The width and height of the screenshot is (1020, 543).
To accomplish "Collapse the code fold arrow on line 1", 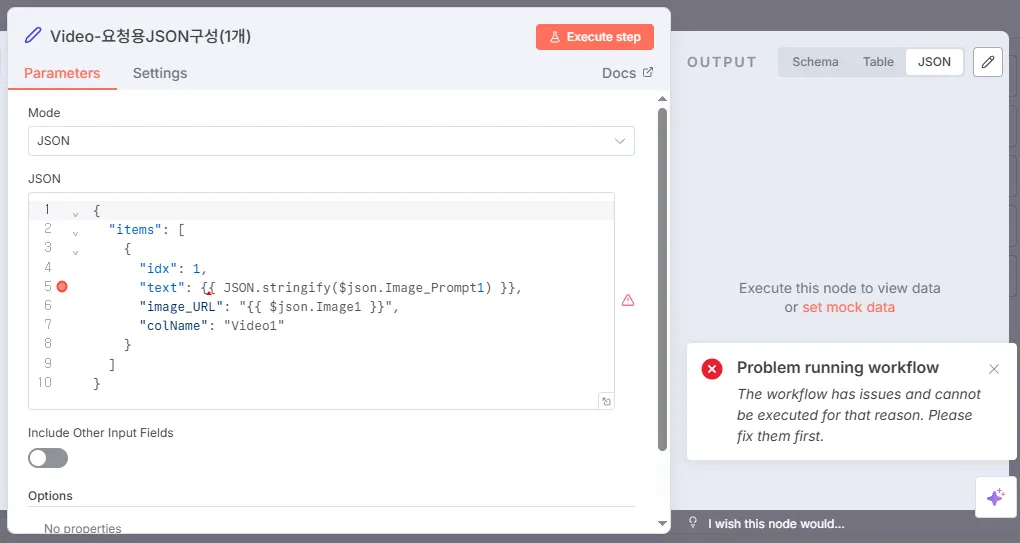I will (75, 213).
